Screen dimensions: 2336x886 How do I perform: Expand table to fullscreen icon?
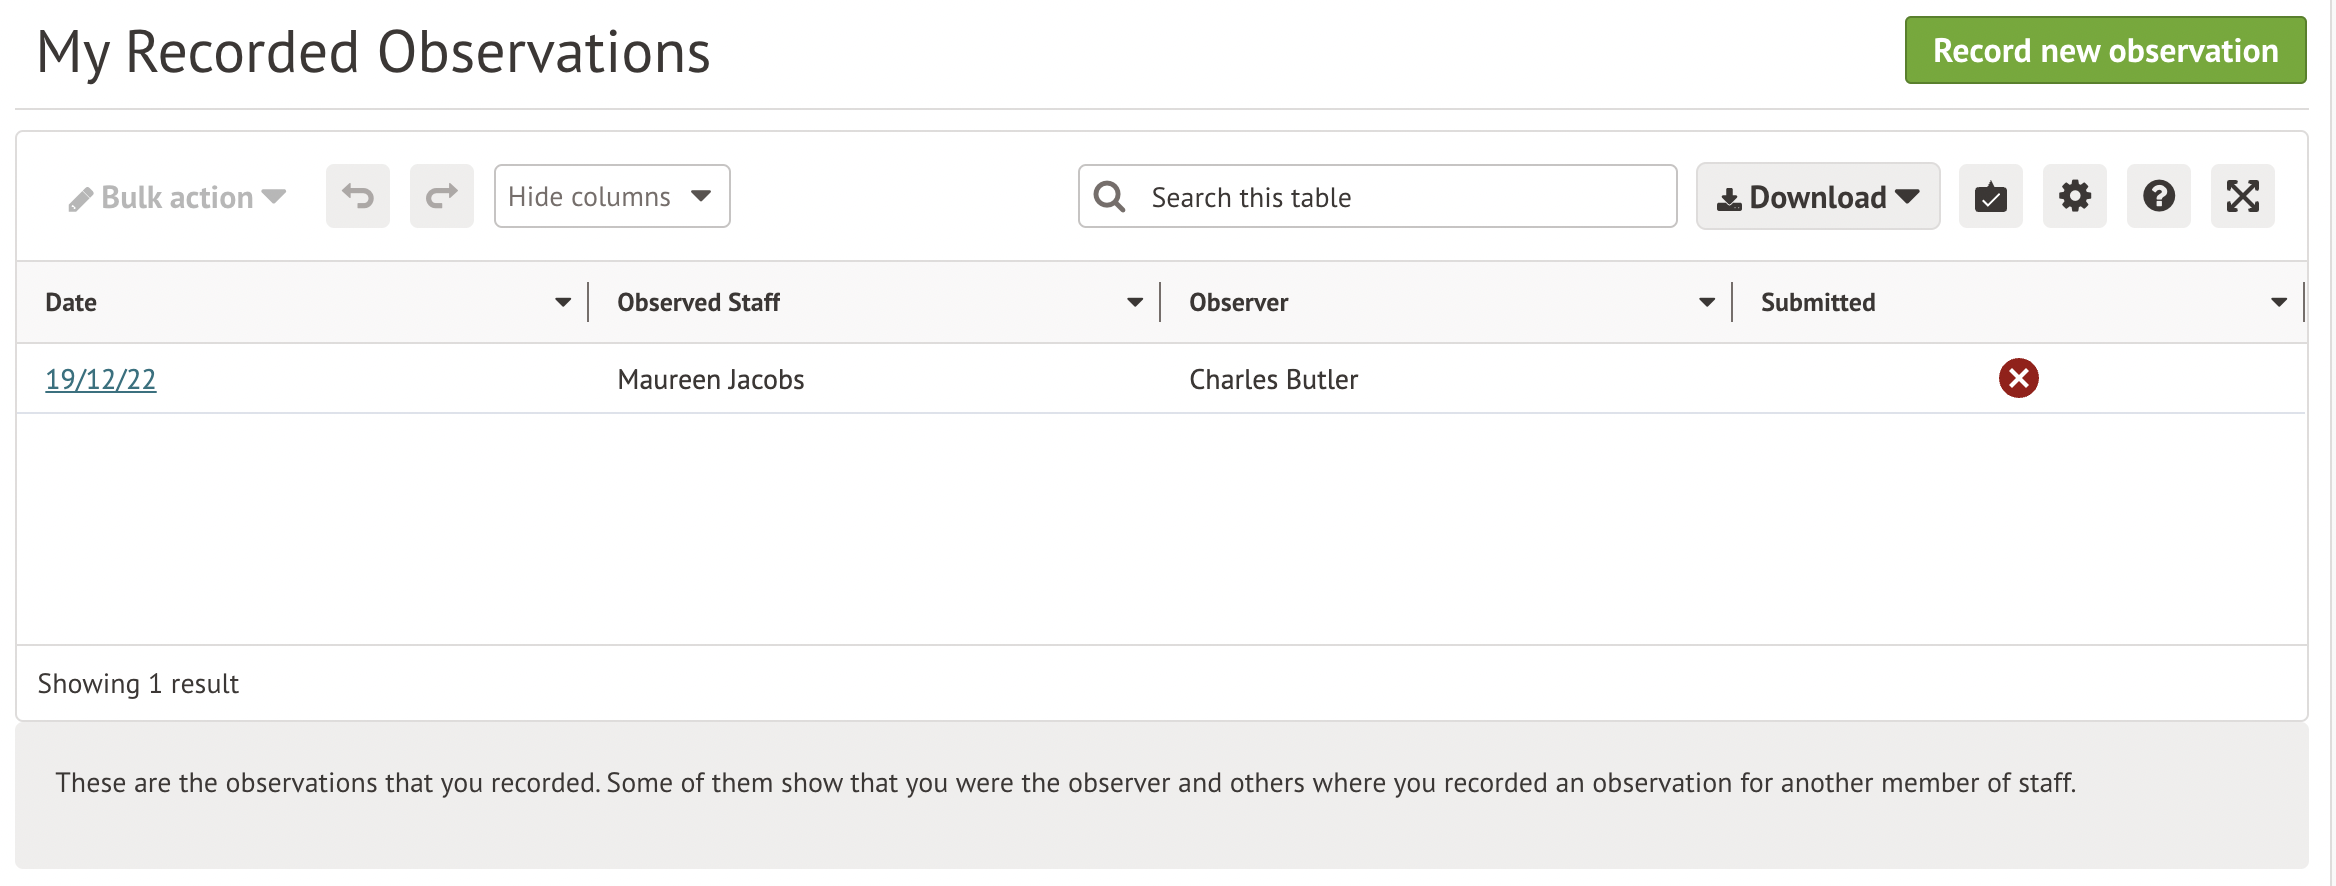pos(2242,196)
